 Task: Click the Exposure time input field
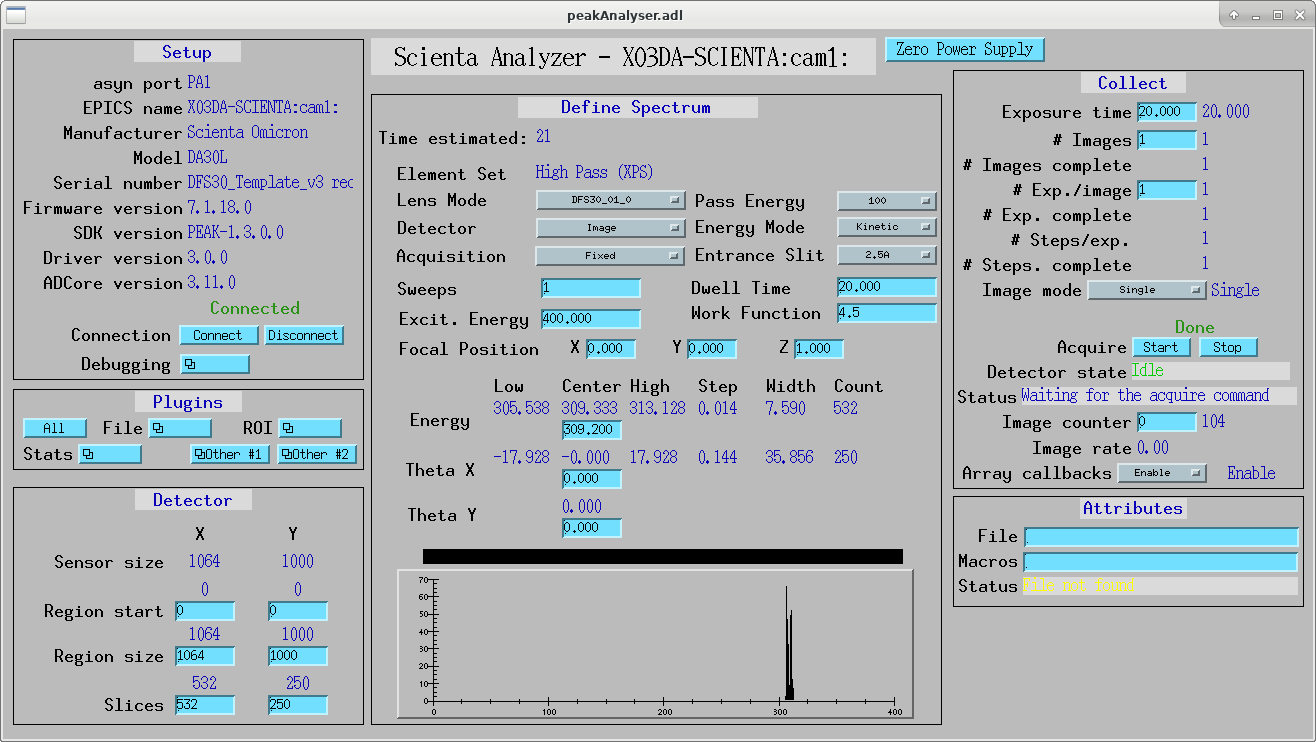pyautogui.click(x=1167, y=112)
